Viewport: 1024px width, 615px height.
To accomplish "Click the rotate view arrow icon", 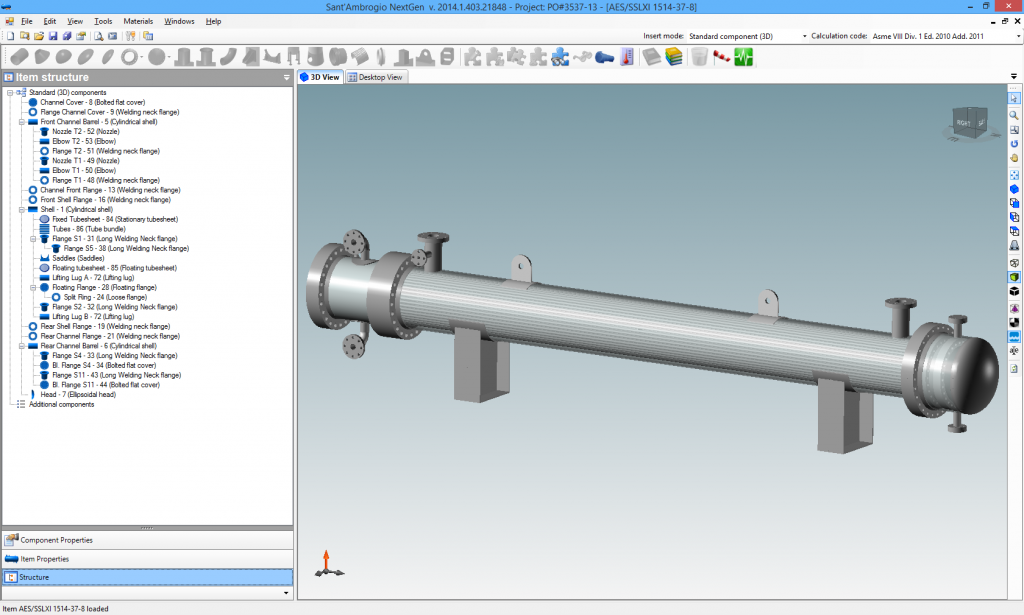I will [1014, 144].
